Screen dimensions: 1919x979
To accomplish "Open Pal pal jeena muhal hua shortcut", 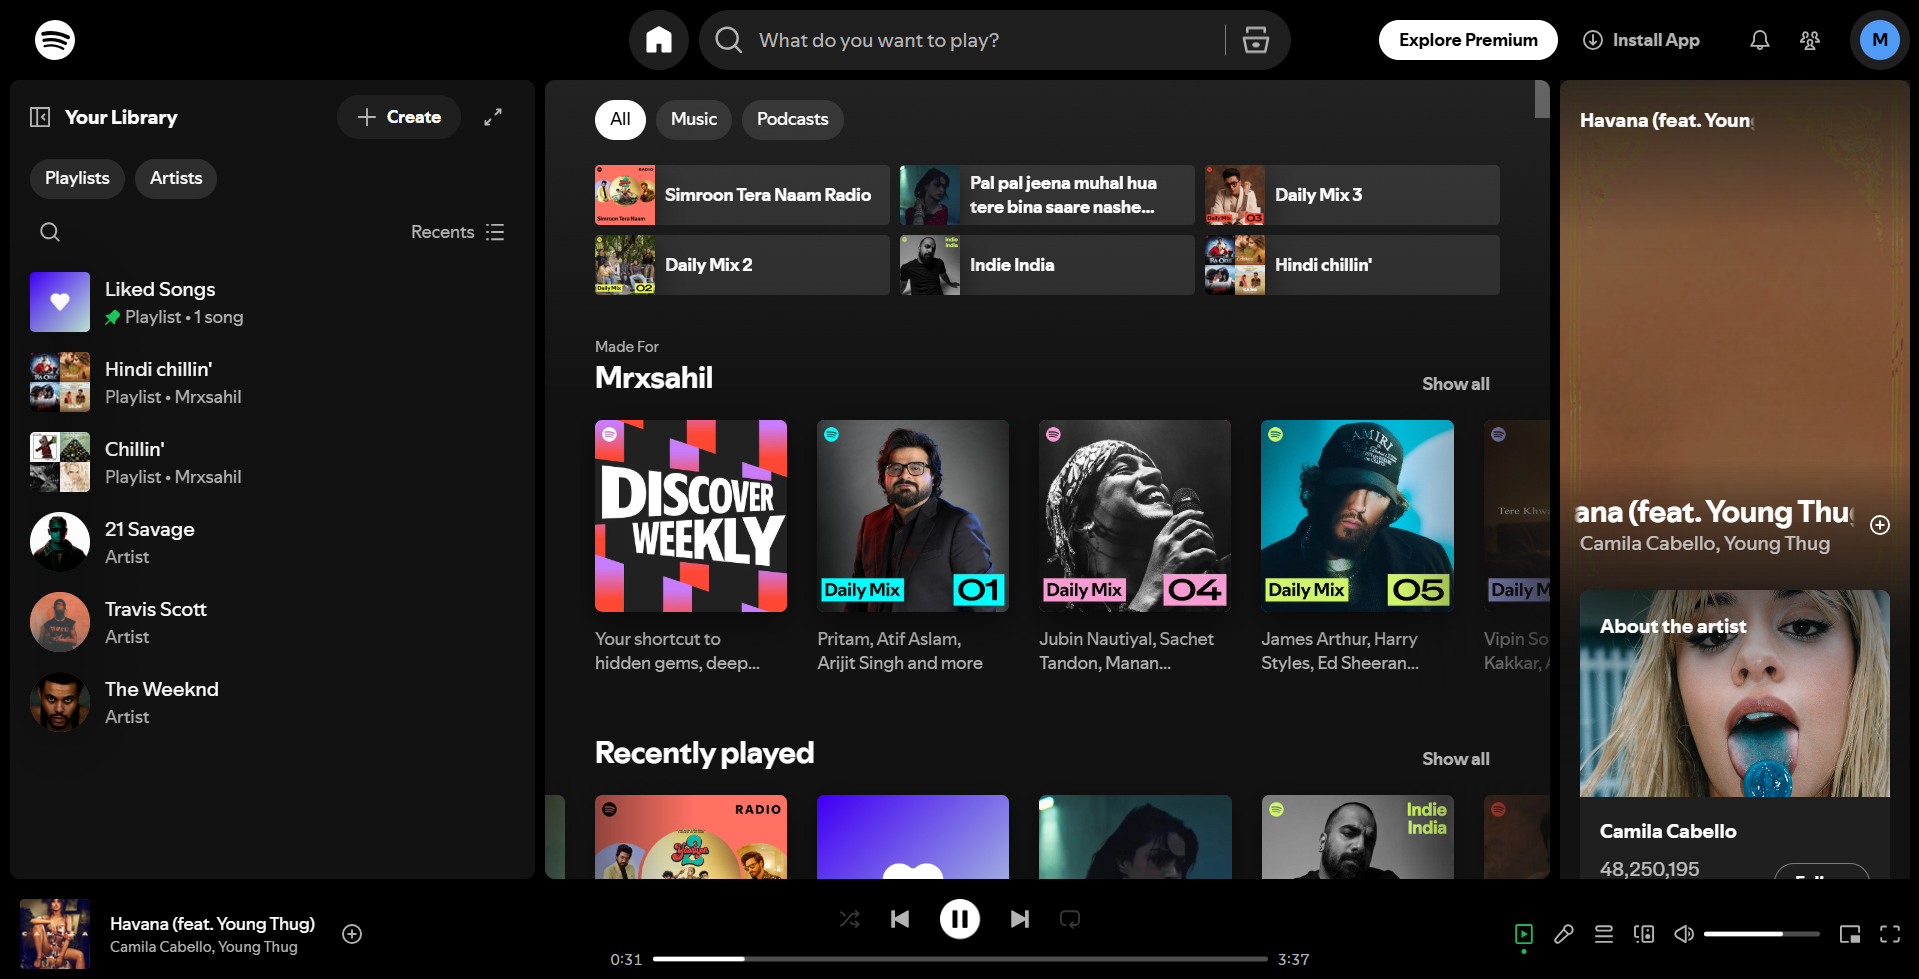I will tap(1047, 195).
